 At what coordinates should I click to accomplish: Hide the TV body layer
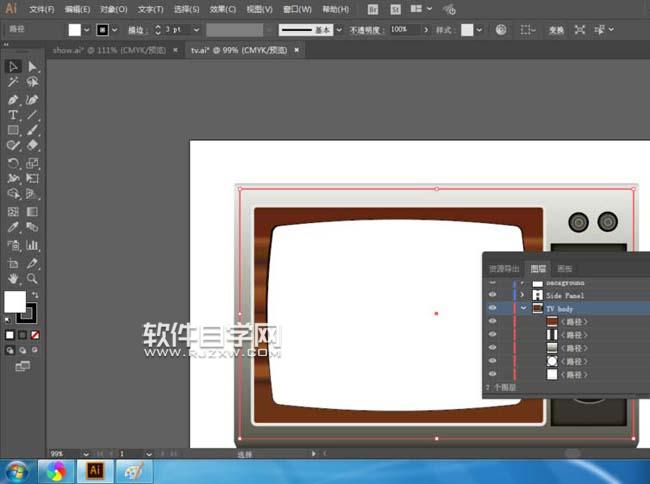[492, 309]
